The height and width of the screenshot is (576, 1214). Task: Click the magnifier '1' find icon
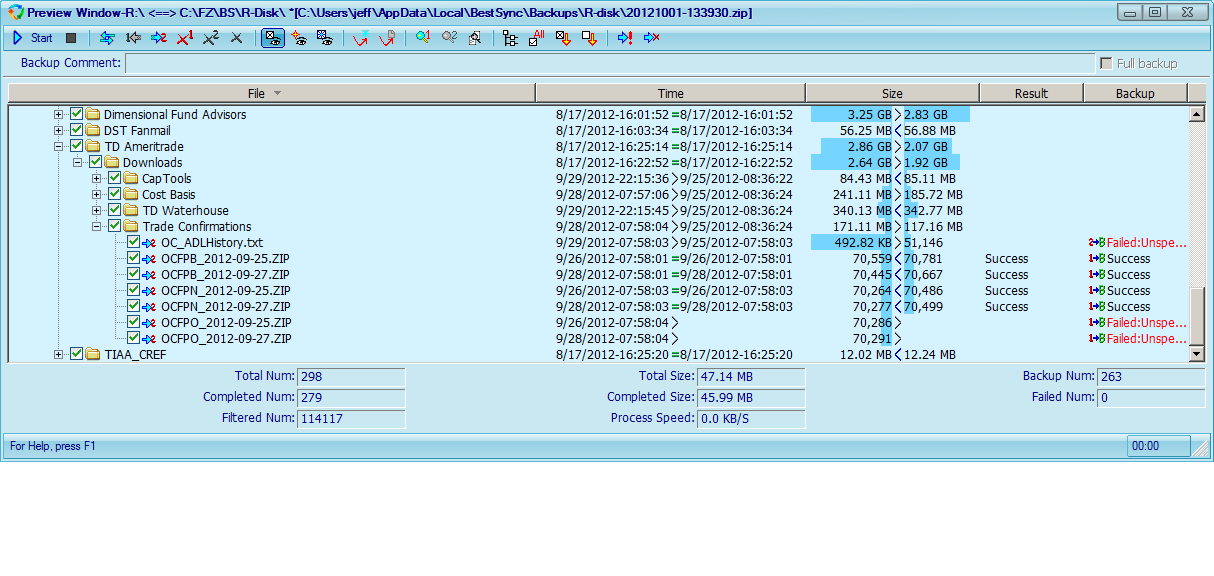[x=423, y=38]
